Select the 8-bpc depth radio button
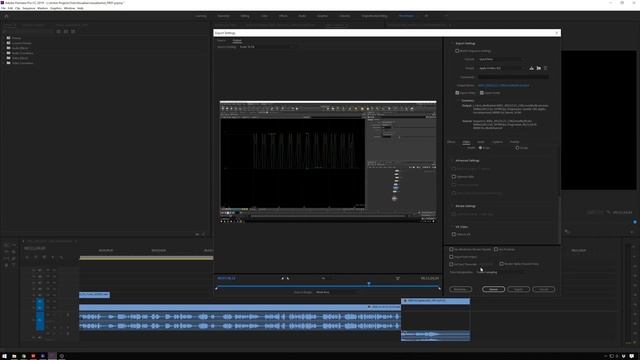The width and height of the screenshot is (640, 360). tap(480, 148)
